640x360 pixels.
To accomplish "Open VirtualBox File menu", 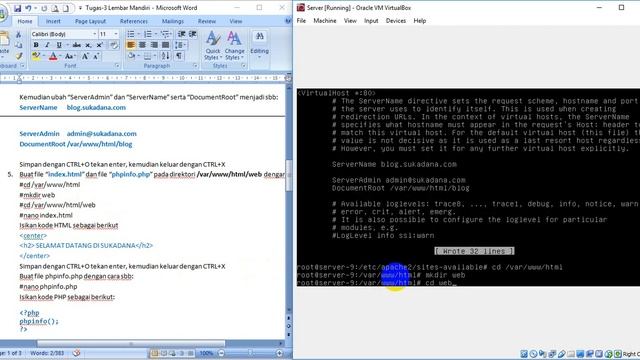I will click(x=301, y=21).
